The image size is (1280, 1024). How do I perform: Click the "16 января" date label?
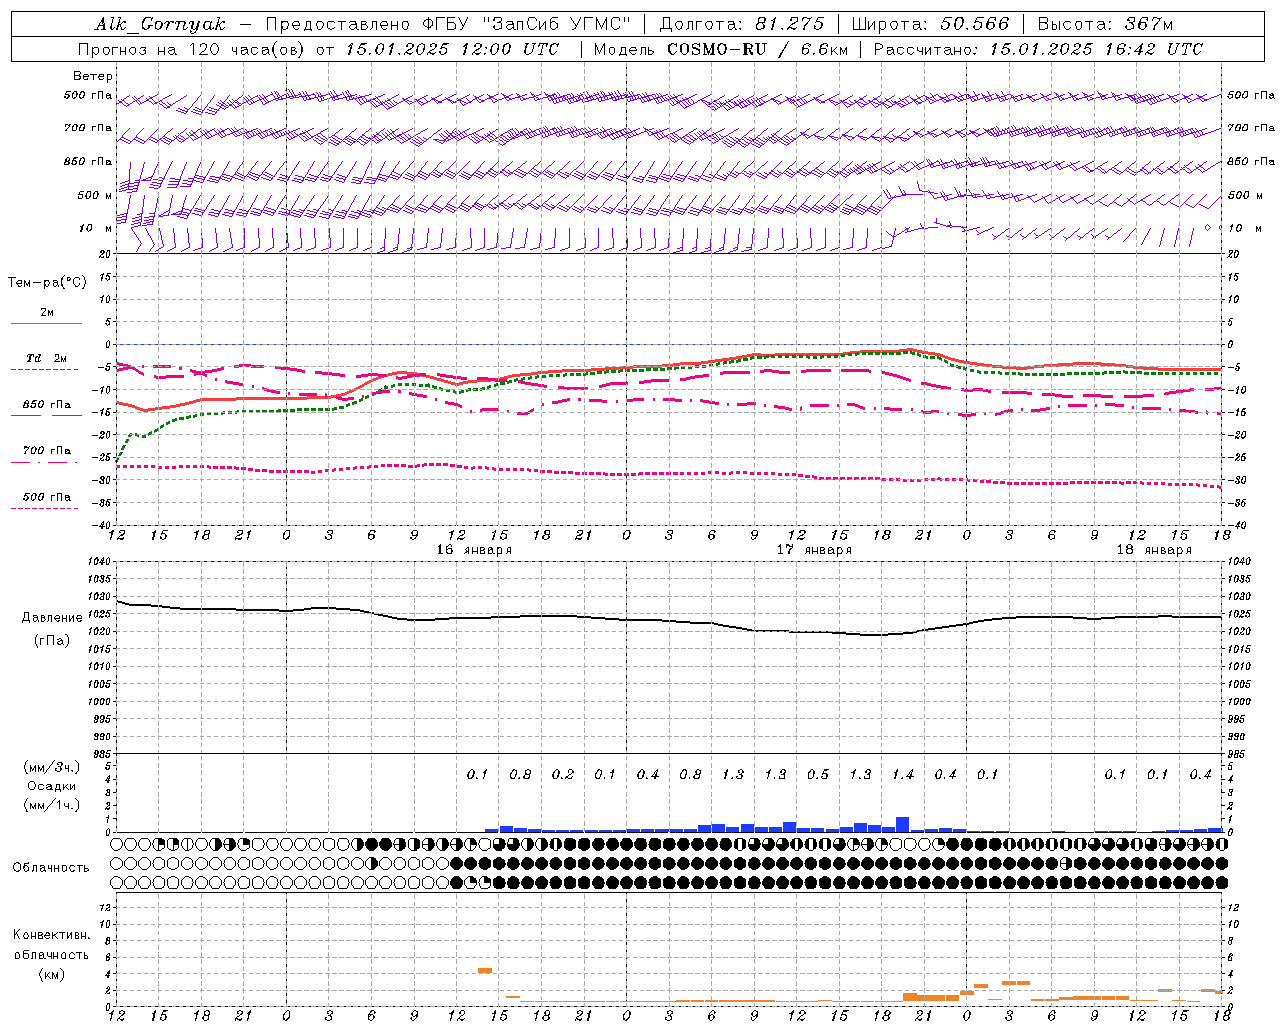click(474, 550)
